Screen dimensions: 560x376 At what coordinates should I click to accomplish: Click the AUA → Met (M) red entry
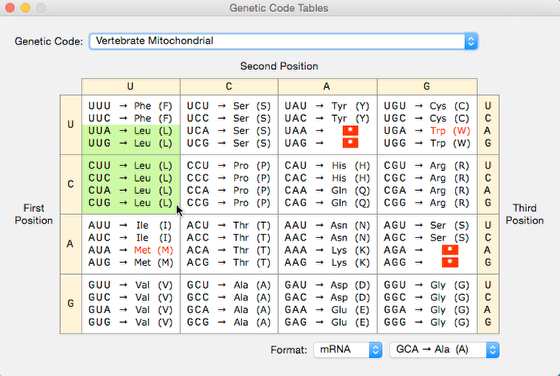pos(131,250)
